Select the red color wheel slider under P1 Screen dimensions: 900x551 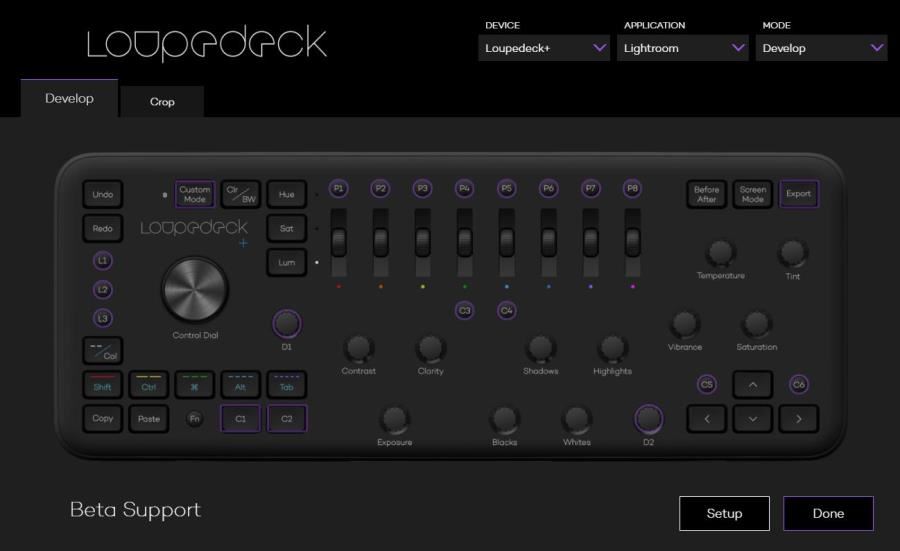(338, 242)
